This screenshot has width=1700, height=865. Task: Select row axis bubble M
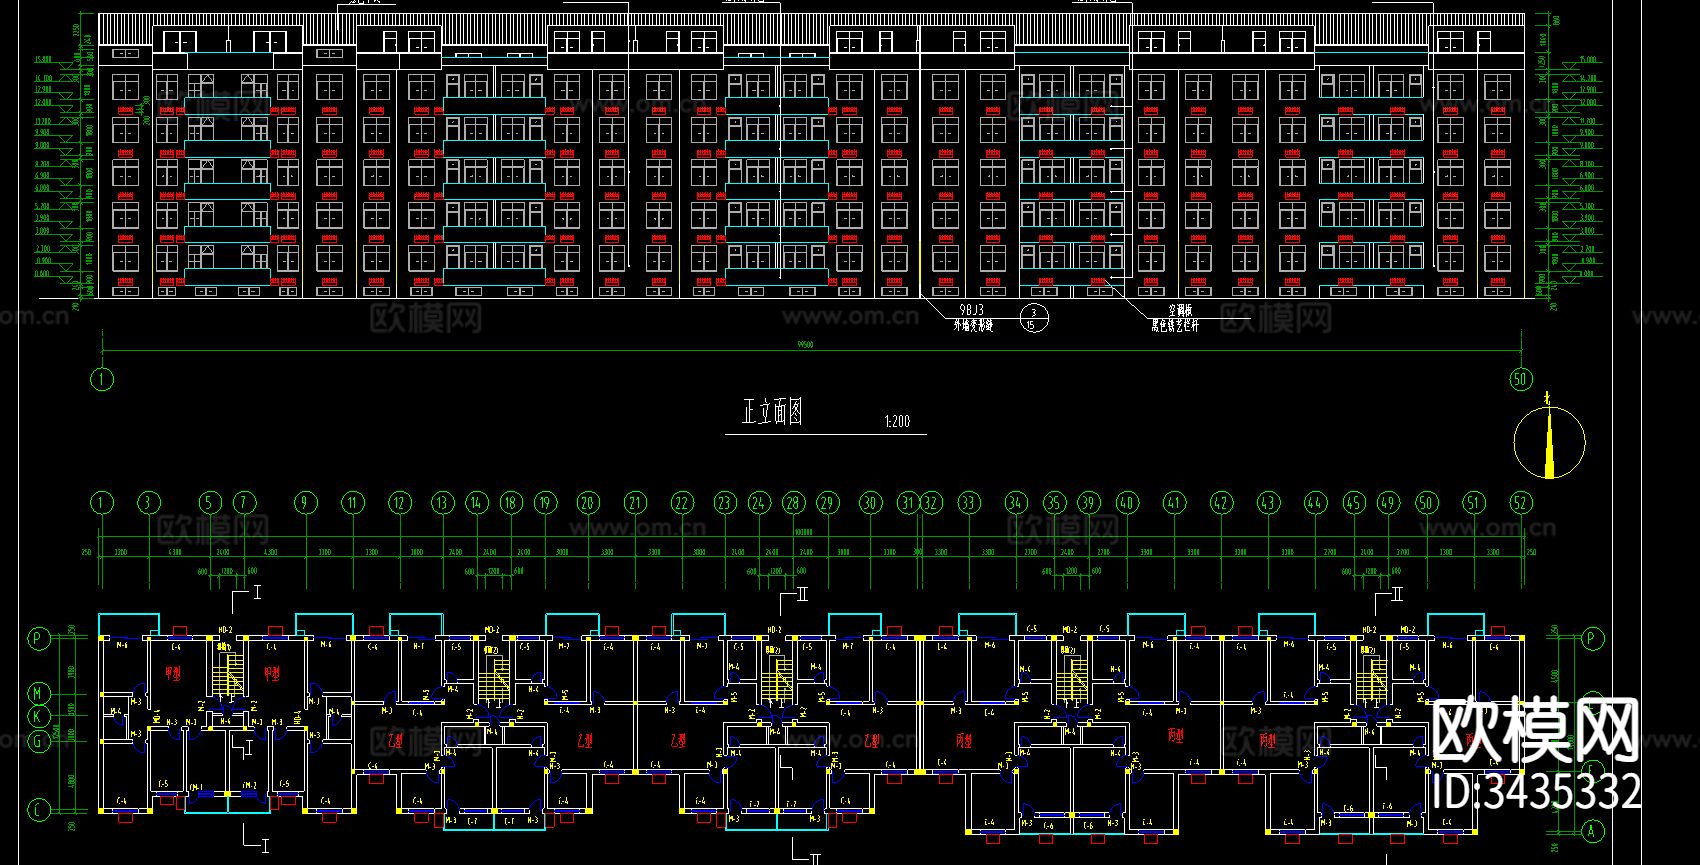click(38, 693)
